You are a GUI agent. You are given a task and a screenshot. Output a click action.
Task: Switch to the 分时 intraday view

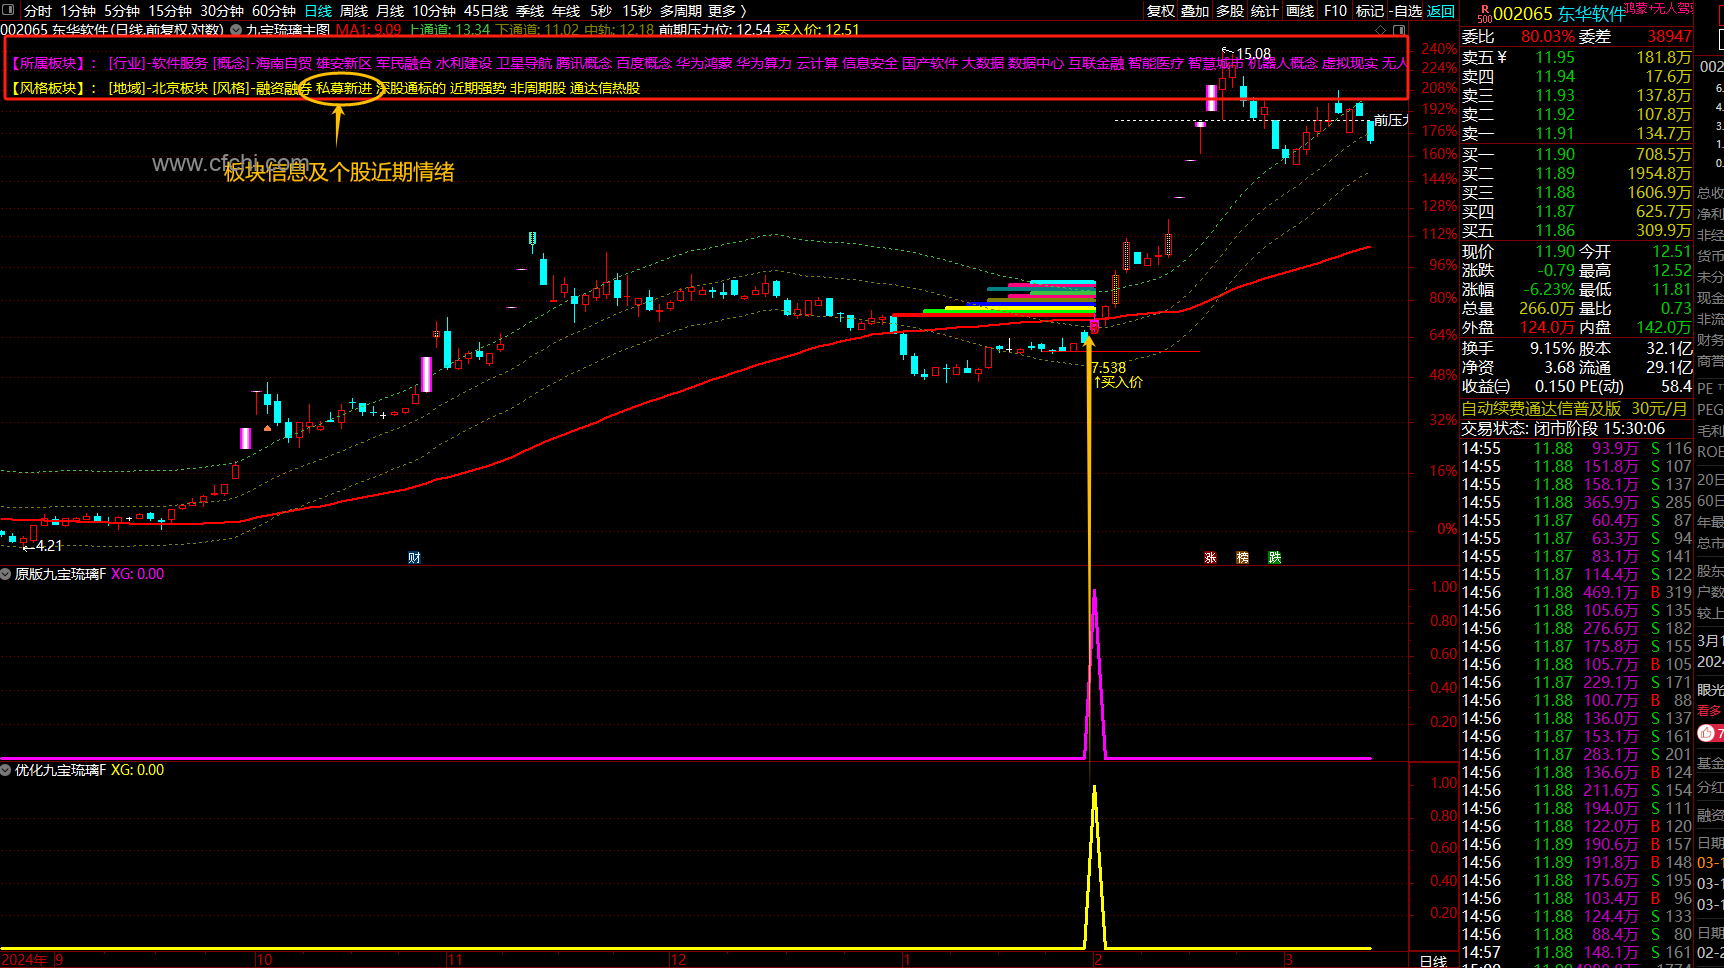pos(38,10)
